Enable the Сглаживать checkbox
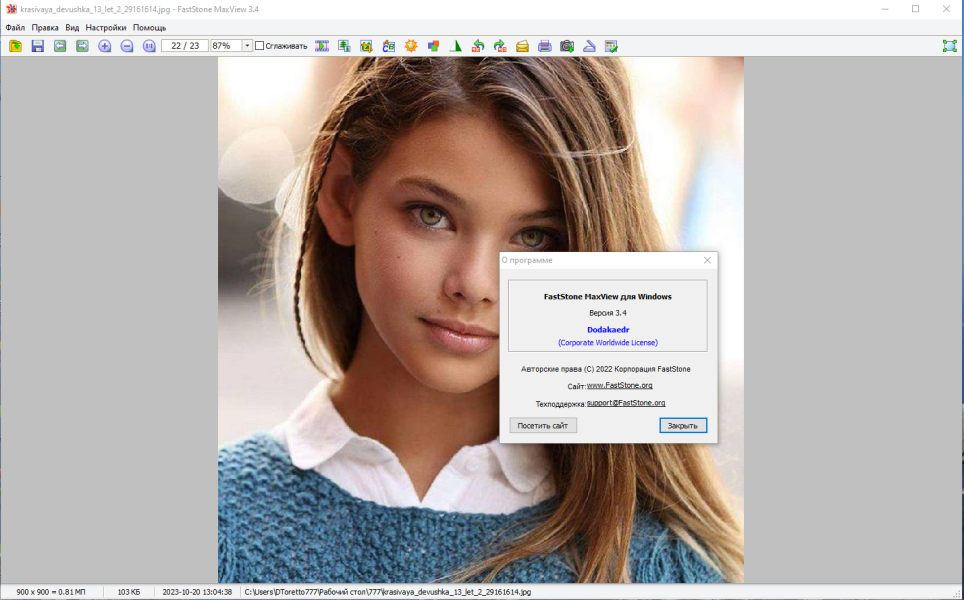This screenshot has height=600, width=964. 259,45
